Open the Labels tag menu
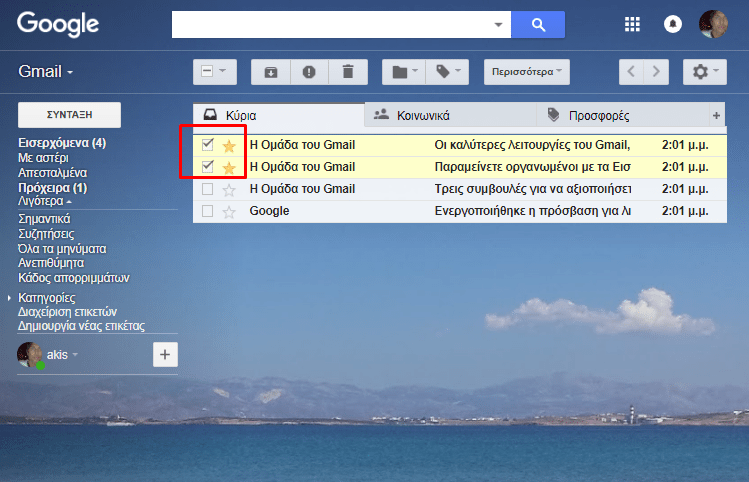Image resolution: width=749 pixels, height=482 pixels. [447, 72]
